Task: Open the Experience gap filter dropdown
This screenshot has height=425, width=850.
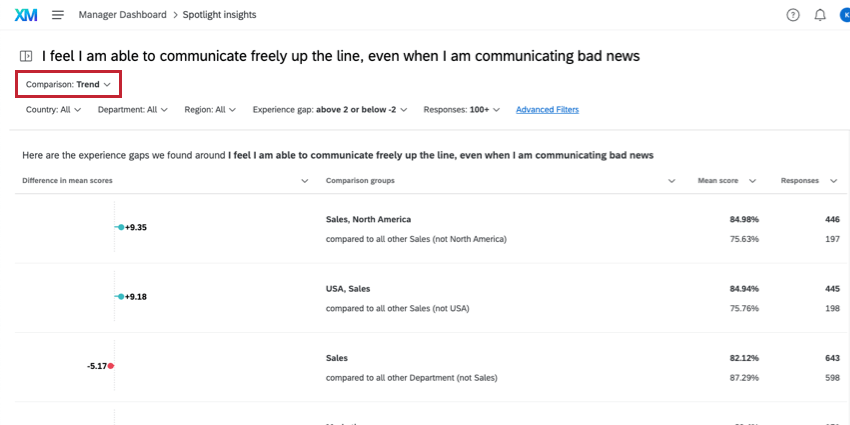Action: coord(330,110)
